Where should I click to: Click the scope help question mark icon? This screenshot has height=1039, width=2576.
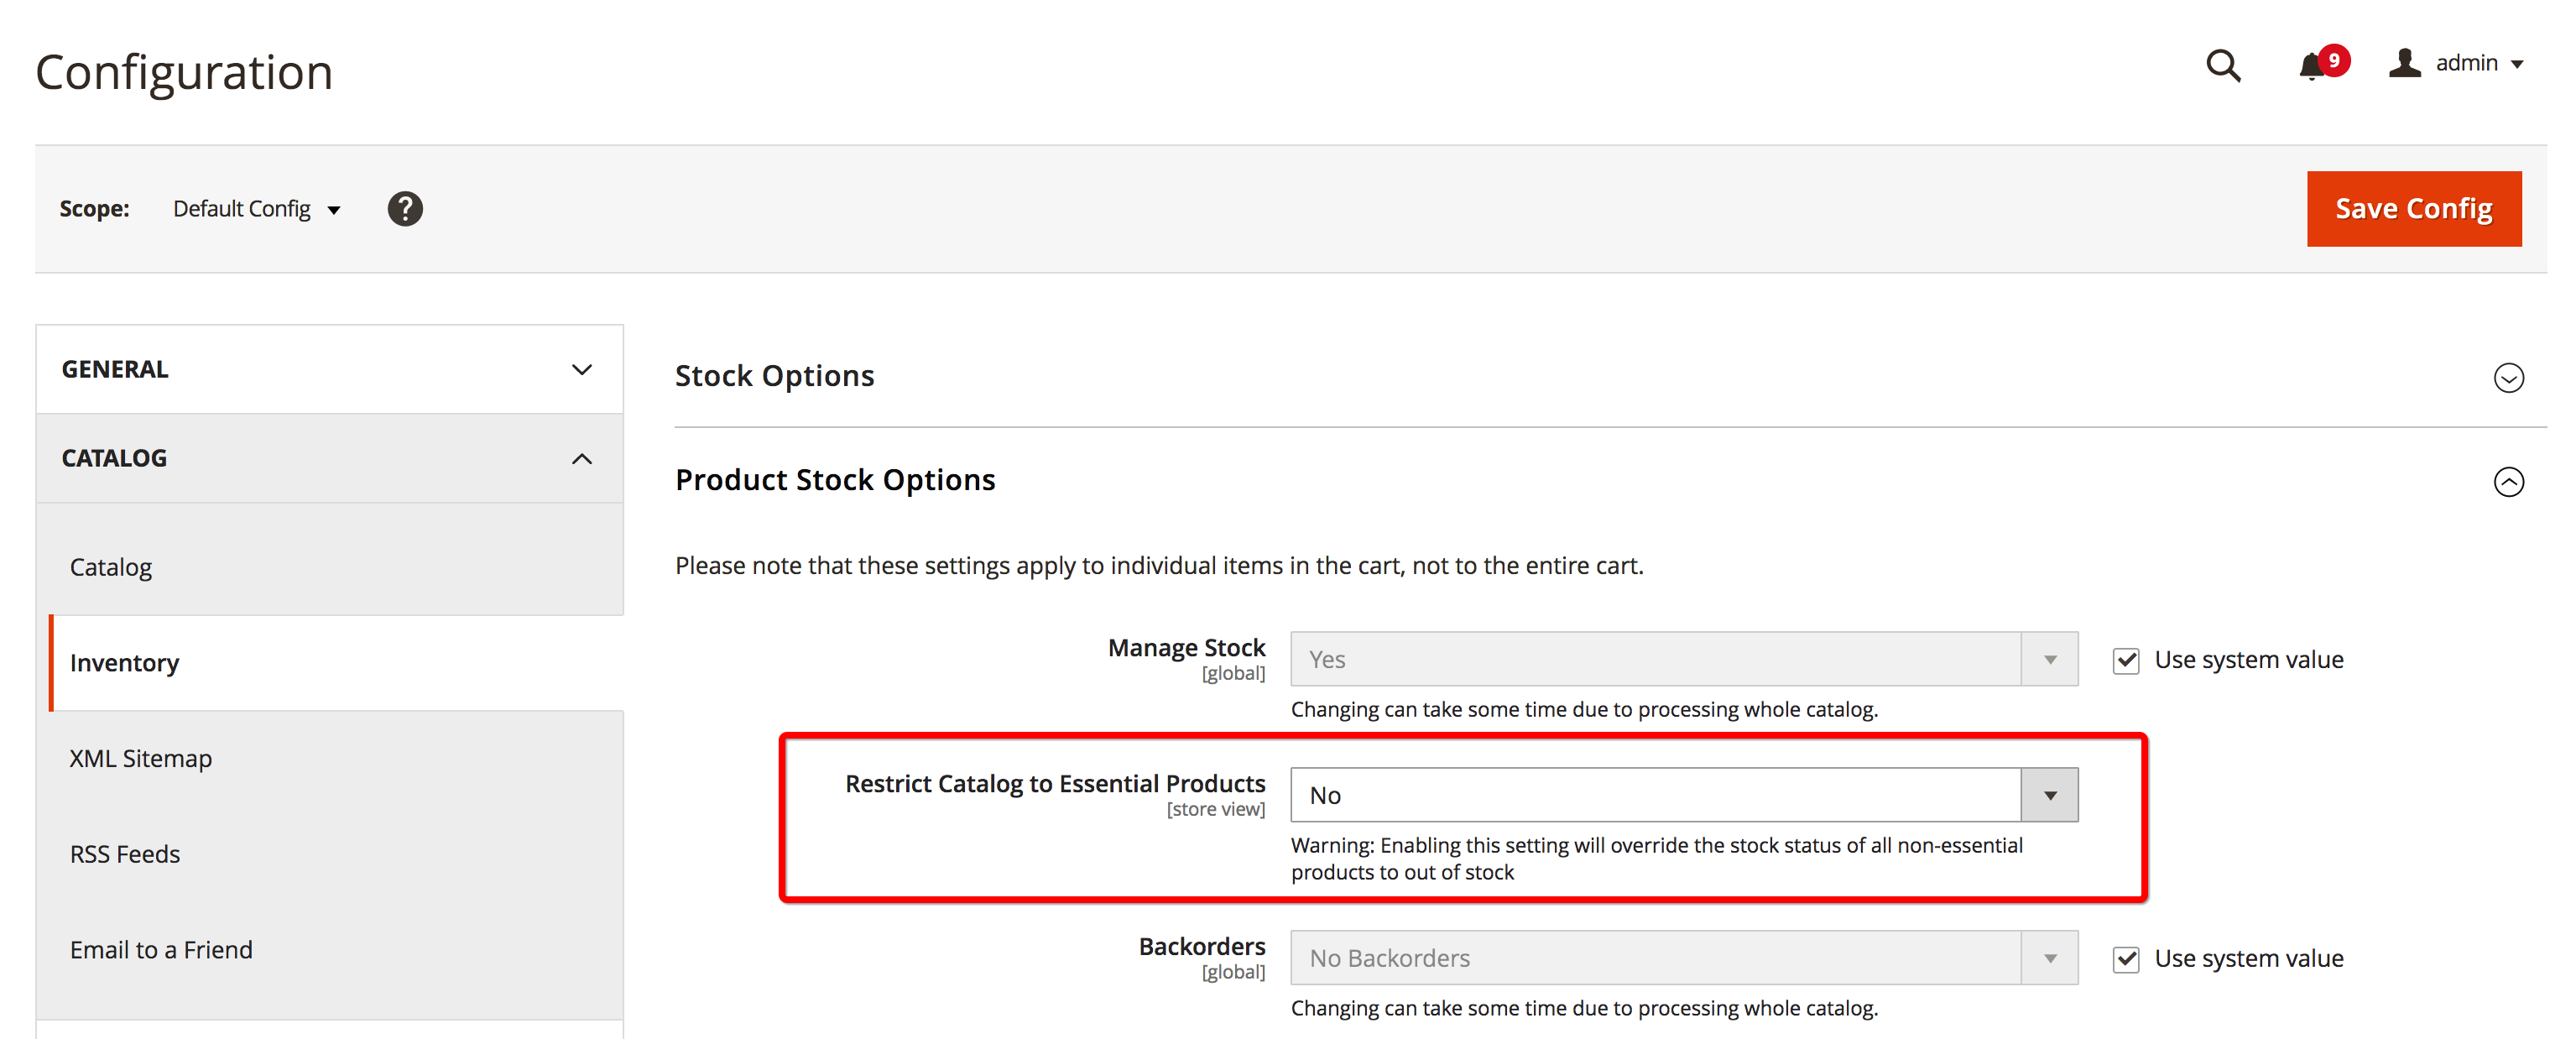coord(405,209)
